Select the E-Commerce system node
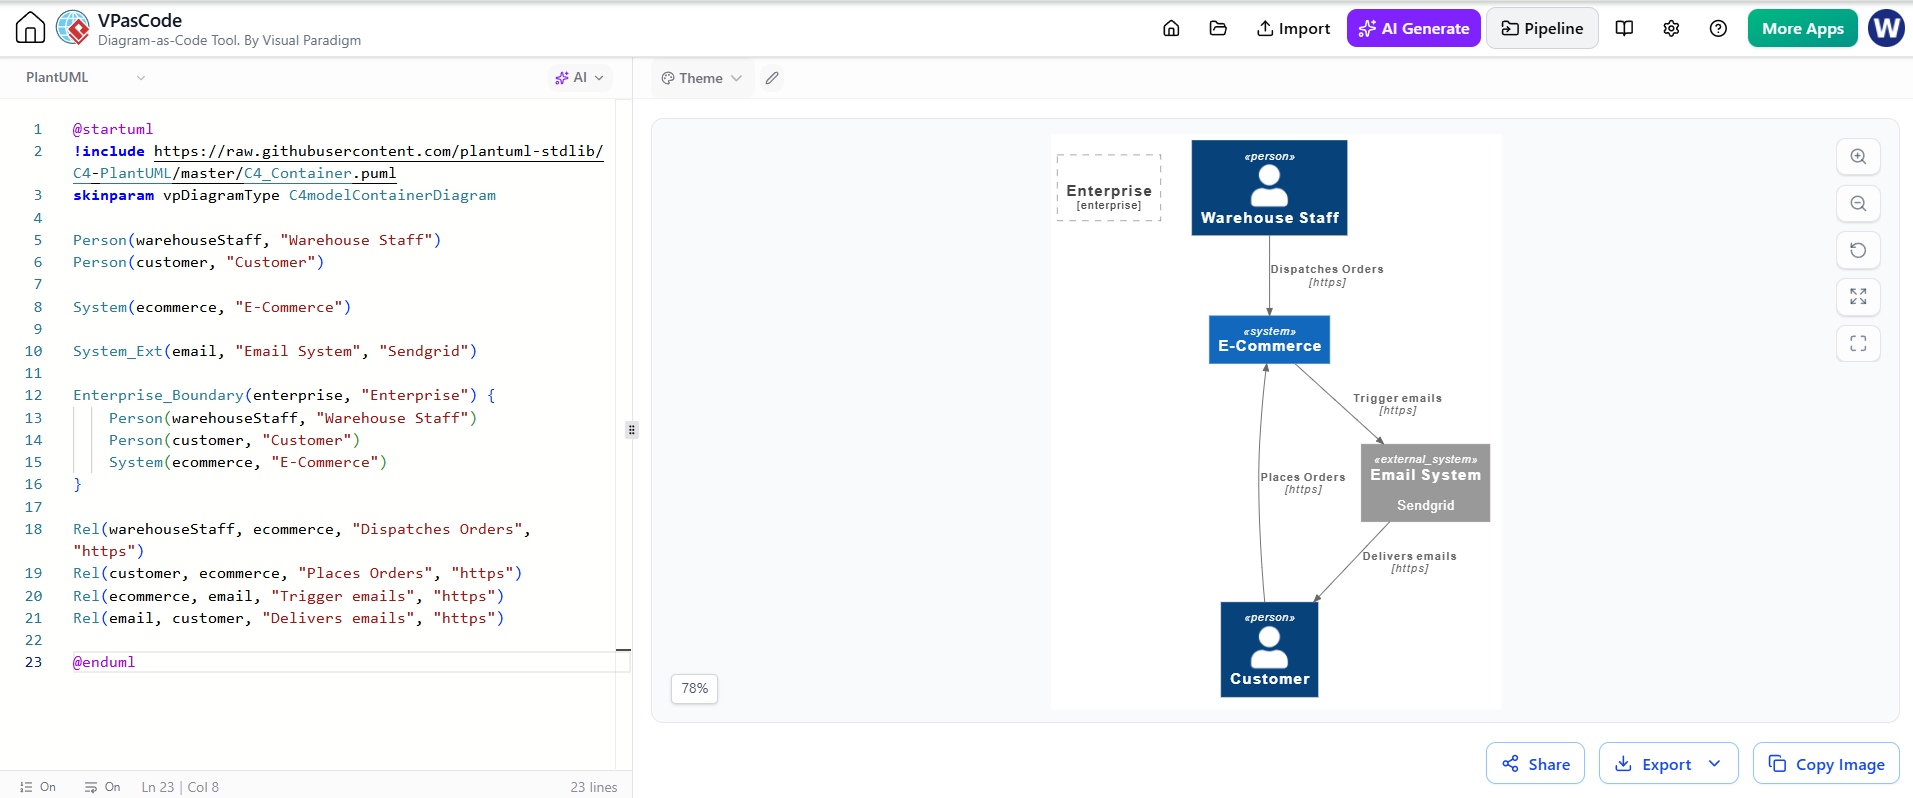The height and width of the screenshot is (798, 1913). 1269,340
